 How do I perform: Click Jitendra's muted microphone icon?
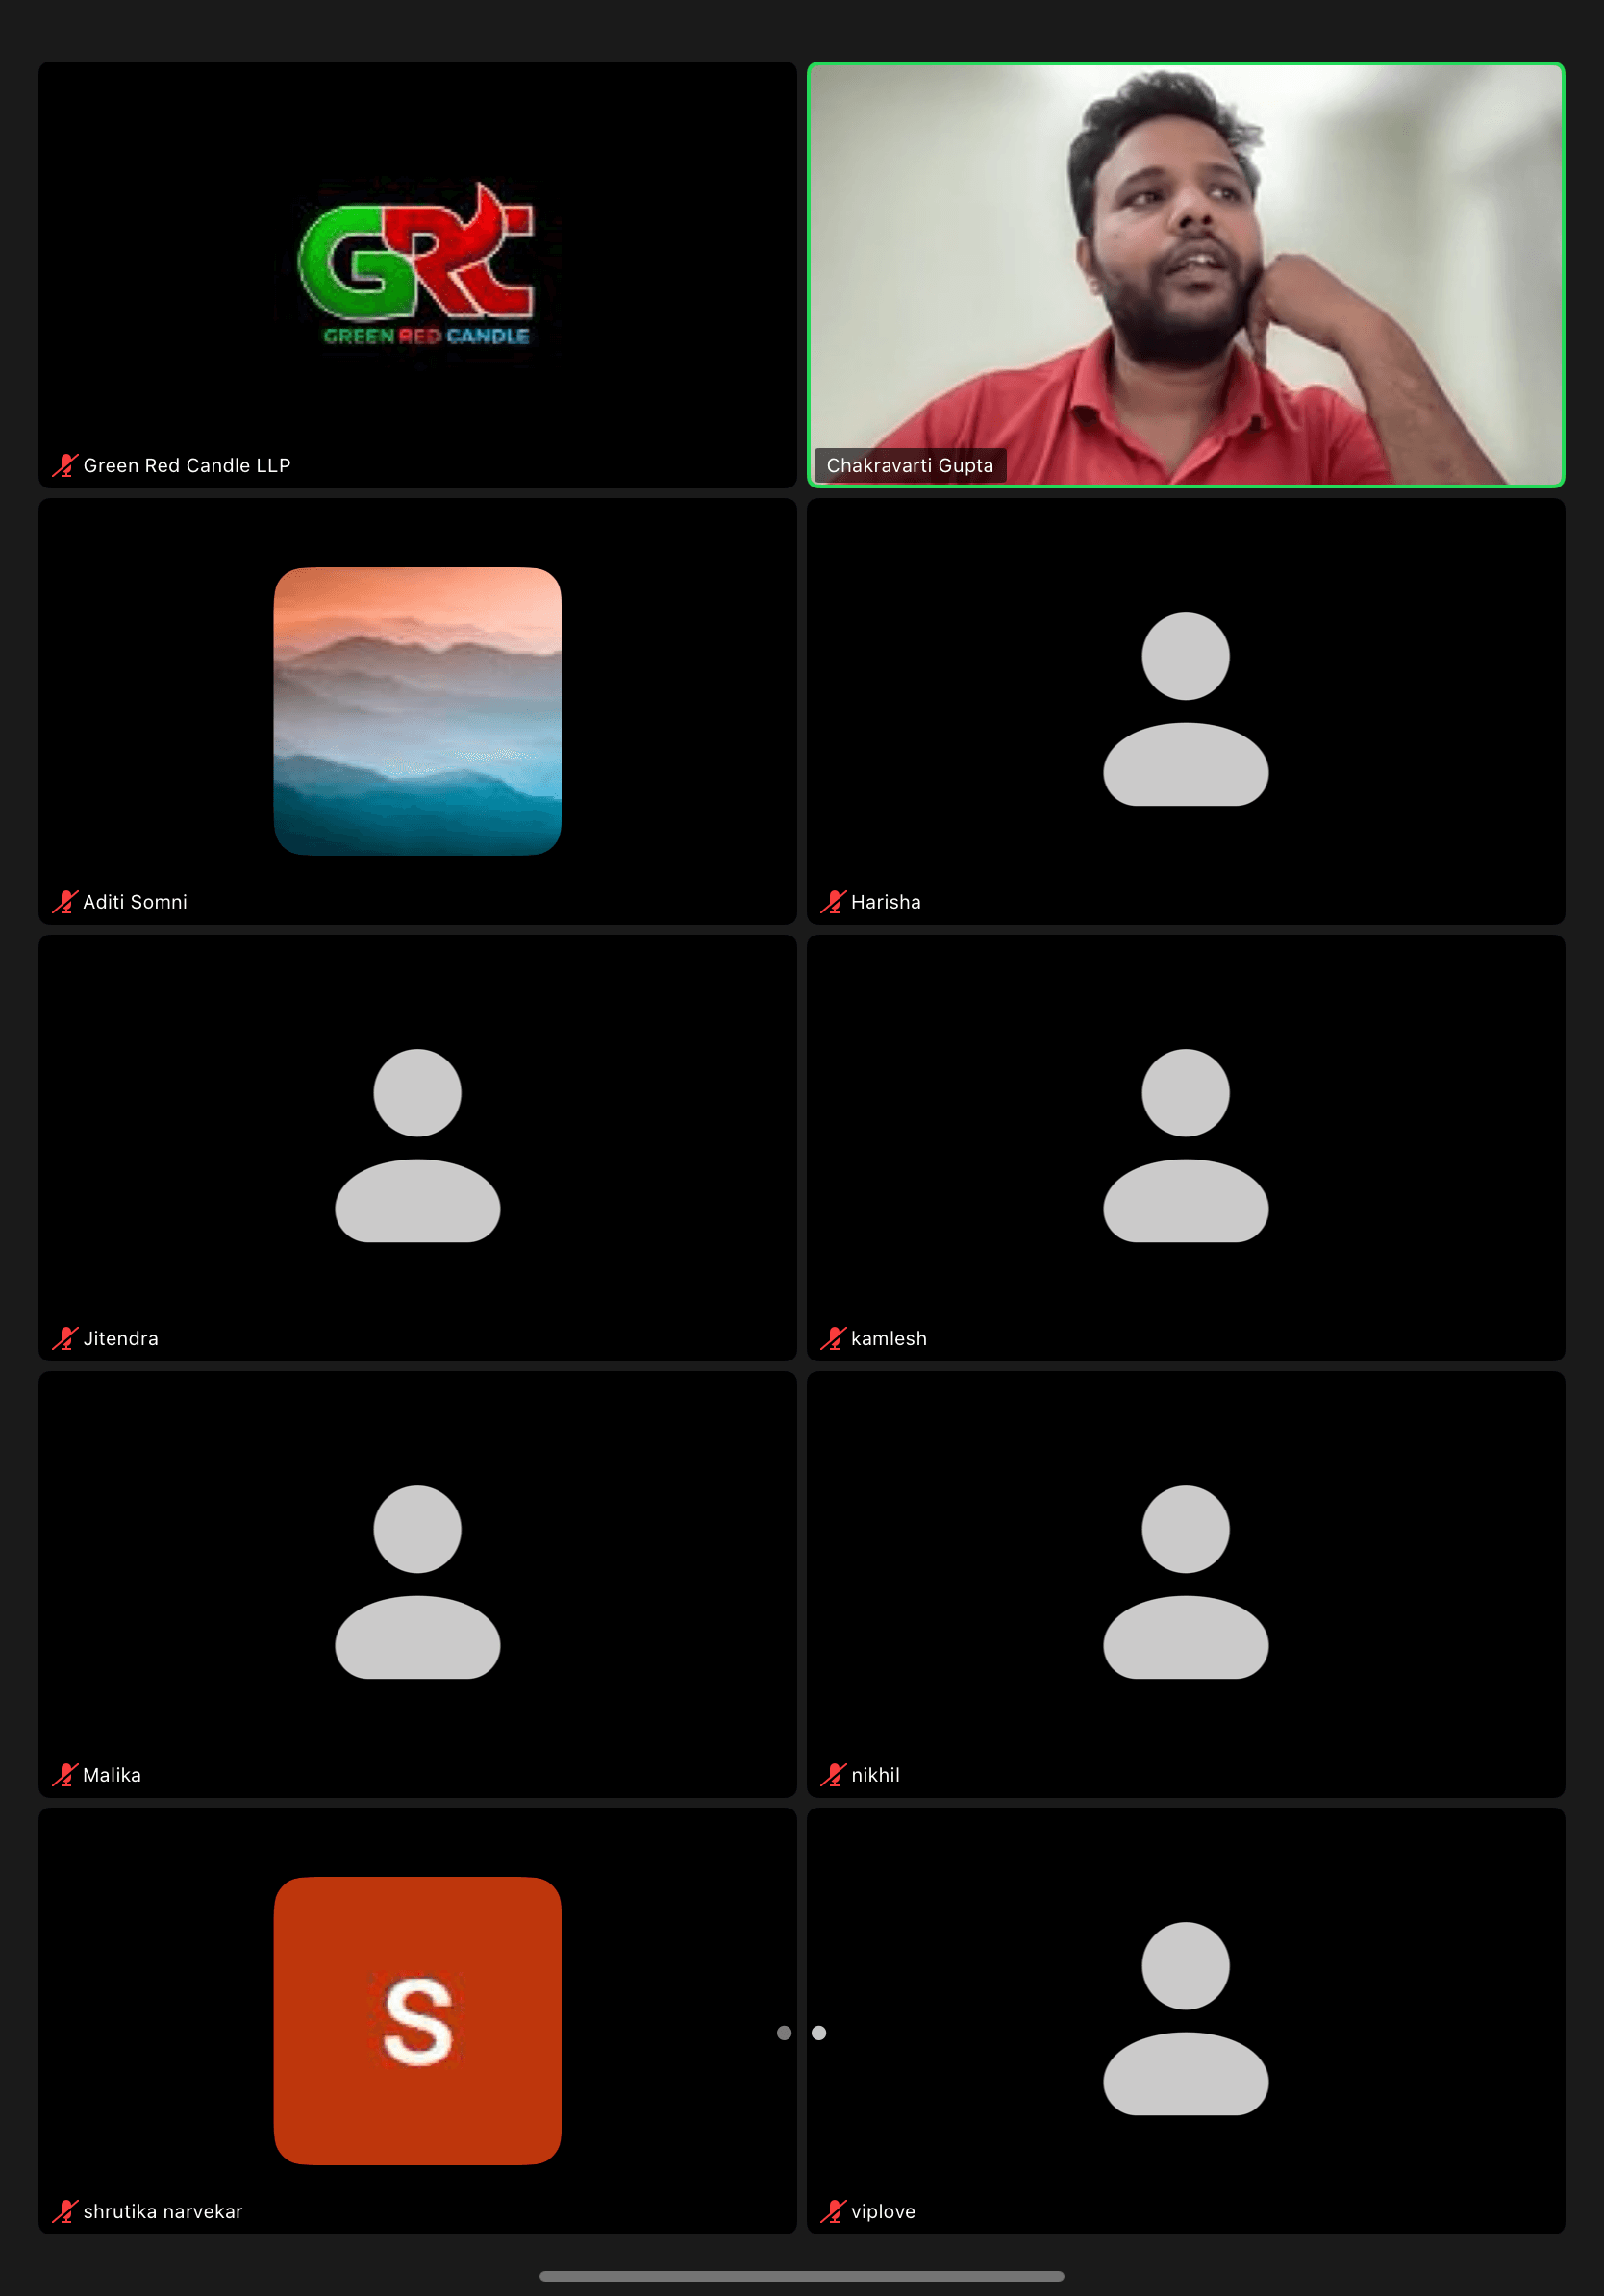[65, 1338]
